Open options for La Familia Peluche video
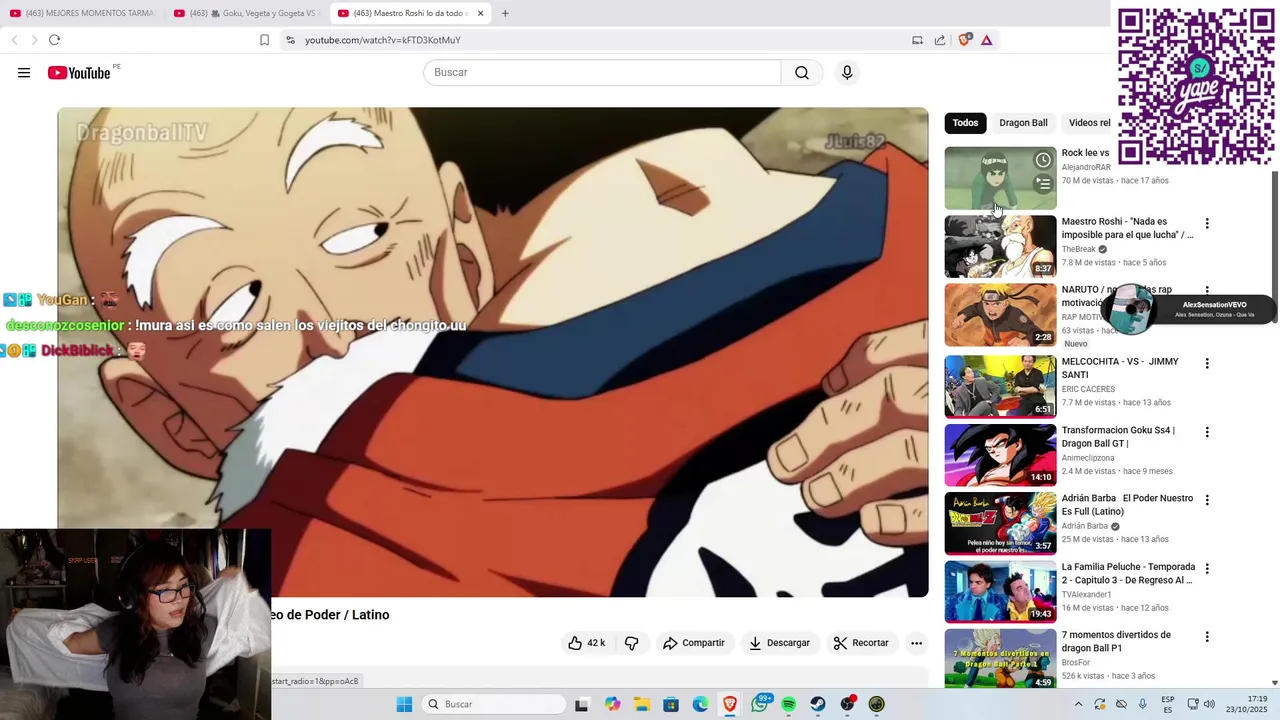 click(1207, 568)
